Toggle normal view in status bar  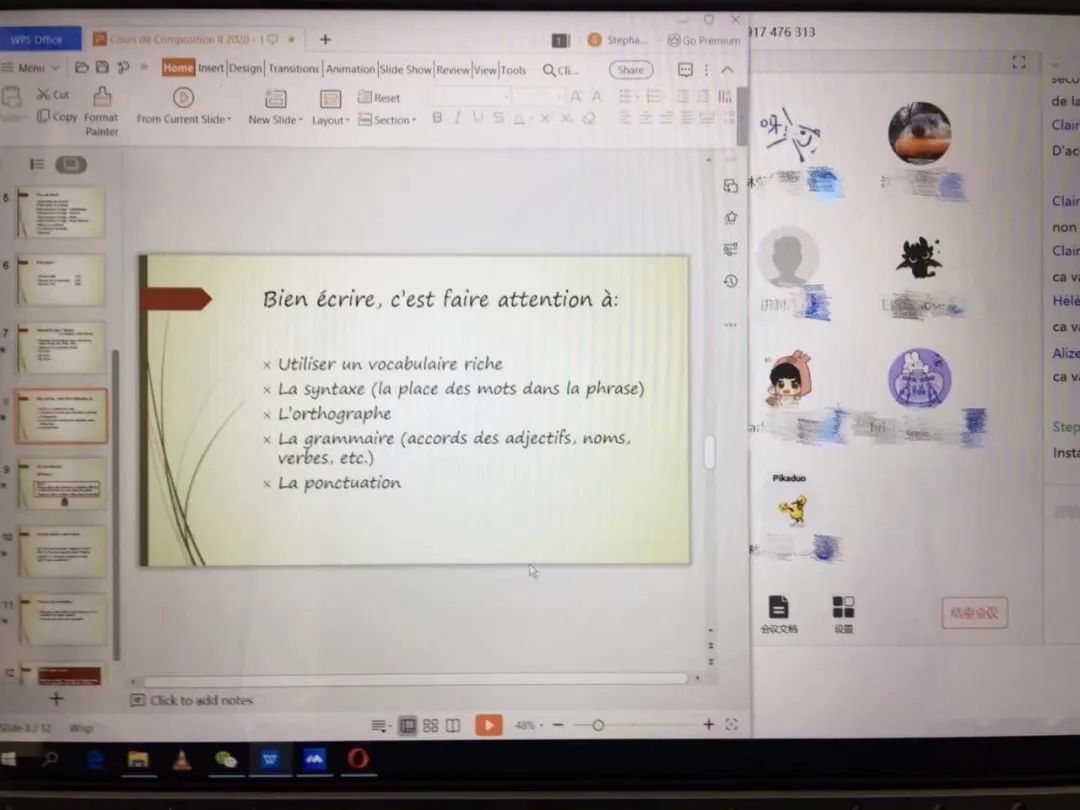coord(407,726)
